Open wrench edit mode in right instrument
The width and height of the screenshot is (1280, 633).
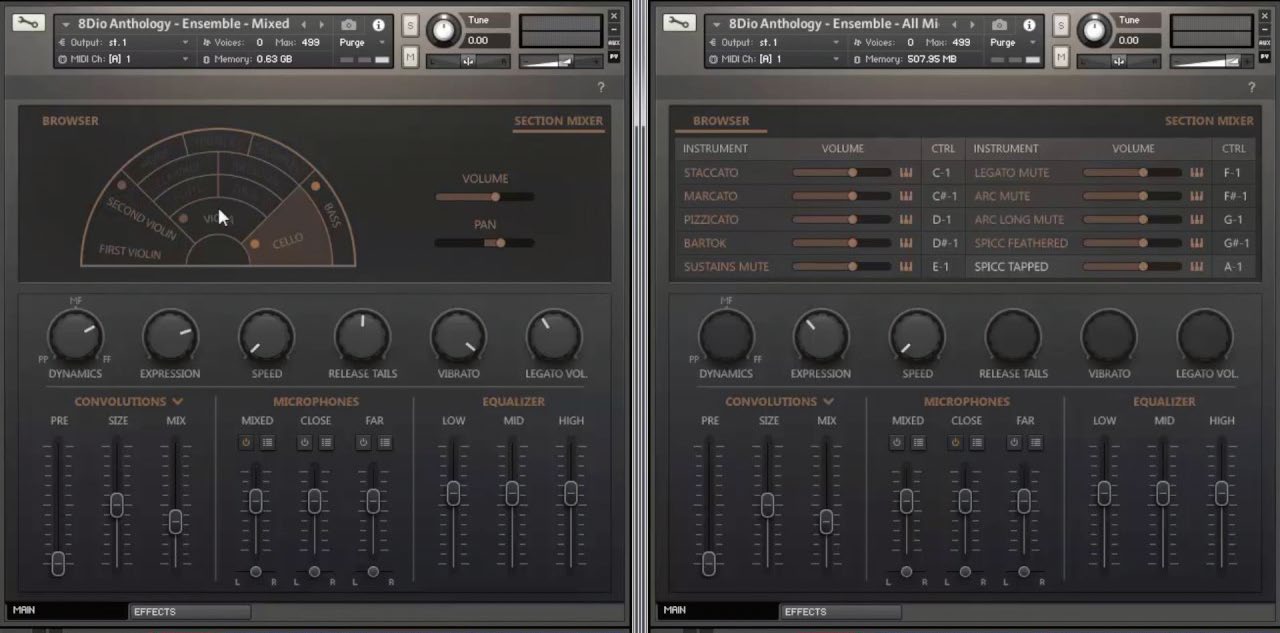coord(680,23)
